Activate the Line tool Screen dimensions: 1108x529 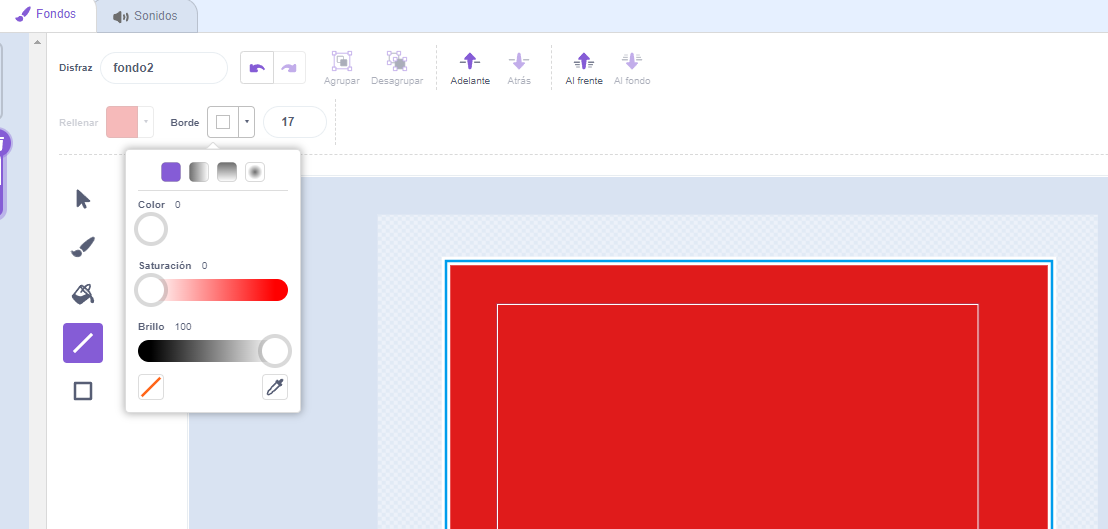pos(83,343)
